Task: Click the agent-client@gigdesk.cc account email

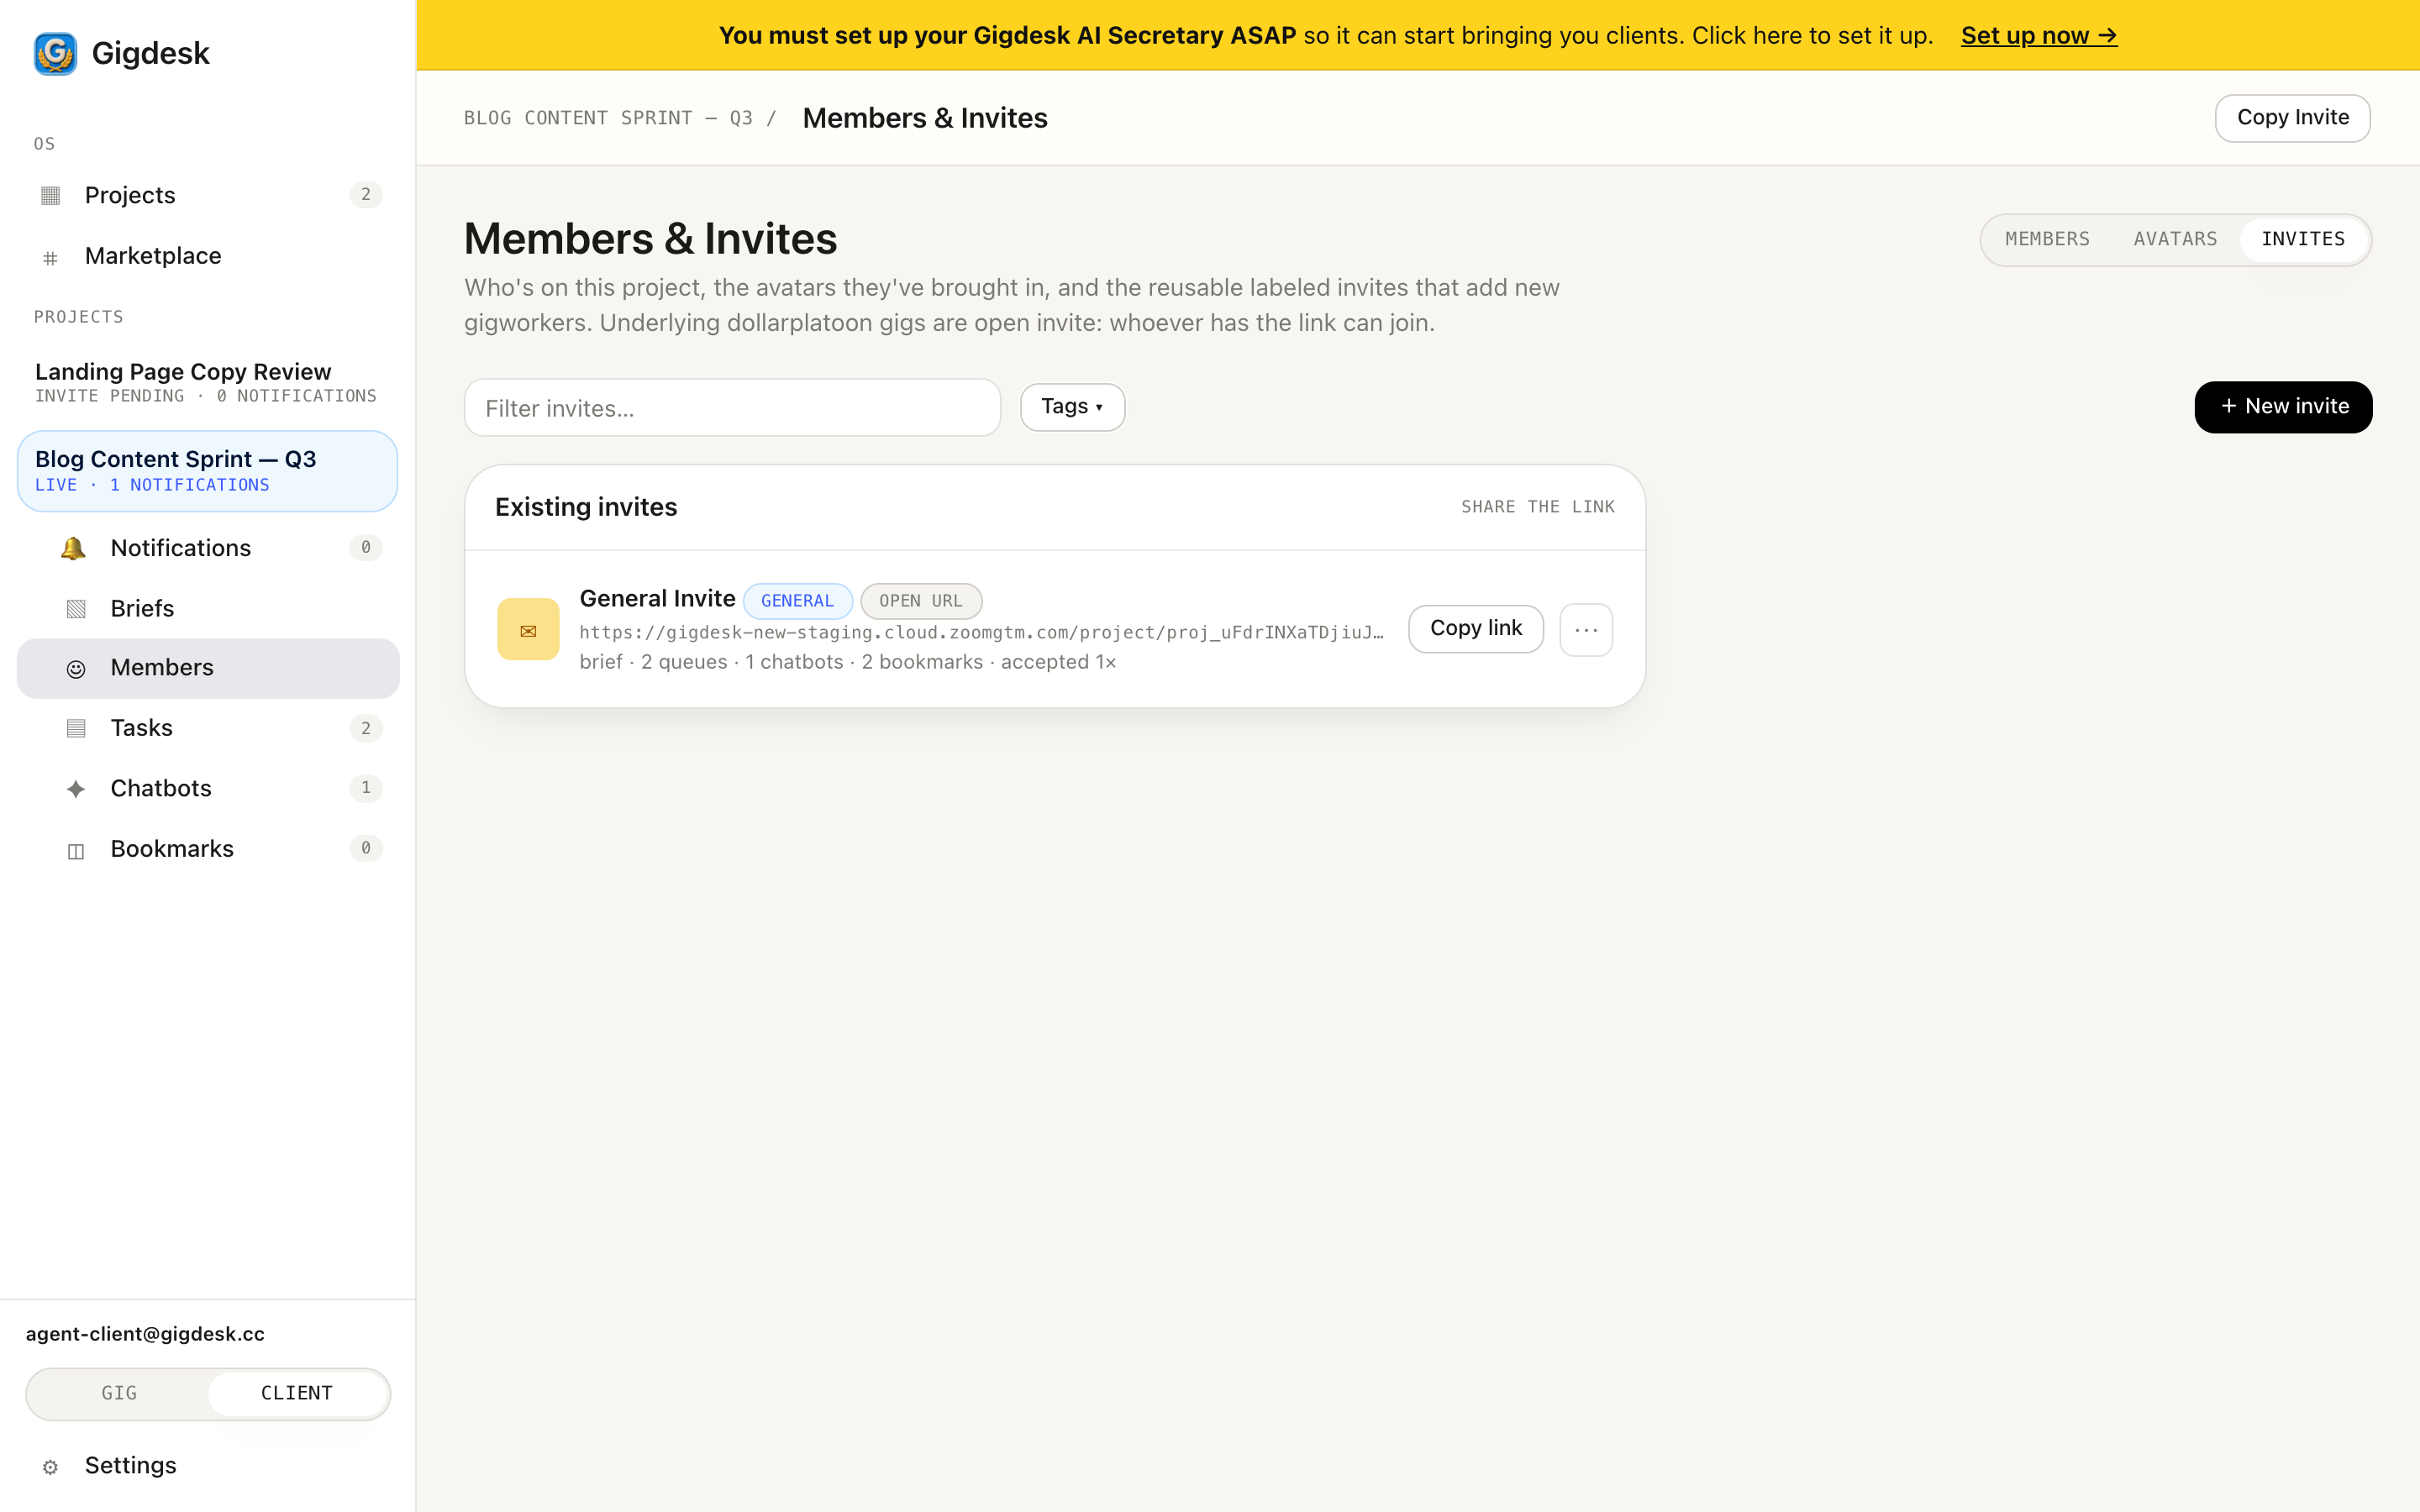Action: click(x=145, y=1334)
